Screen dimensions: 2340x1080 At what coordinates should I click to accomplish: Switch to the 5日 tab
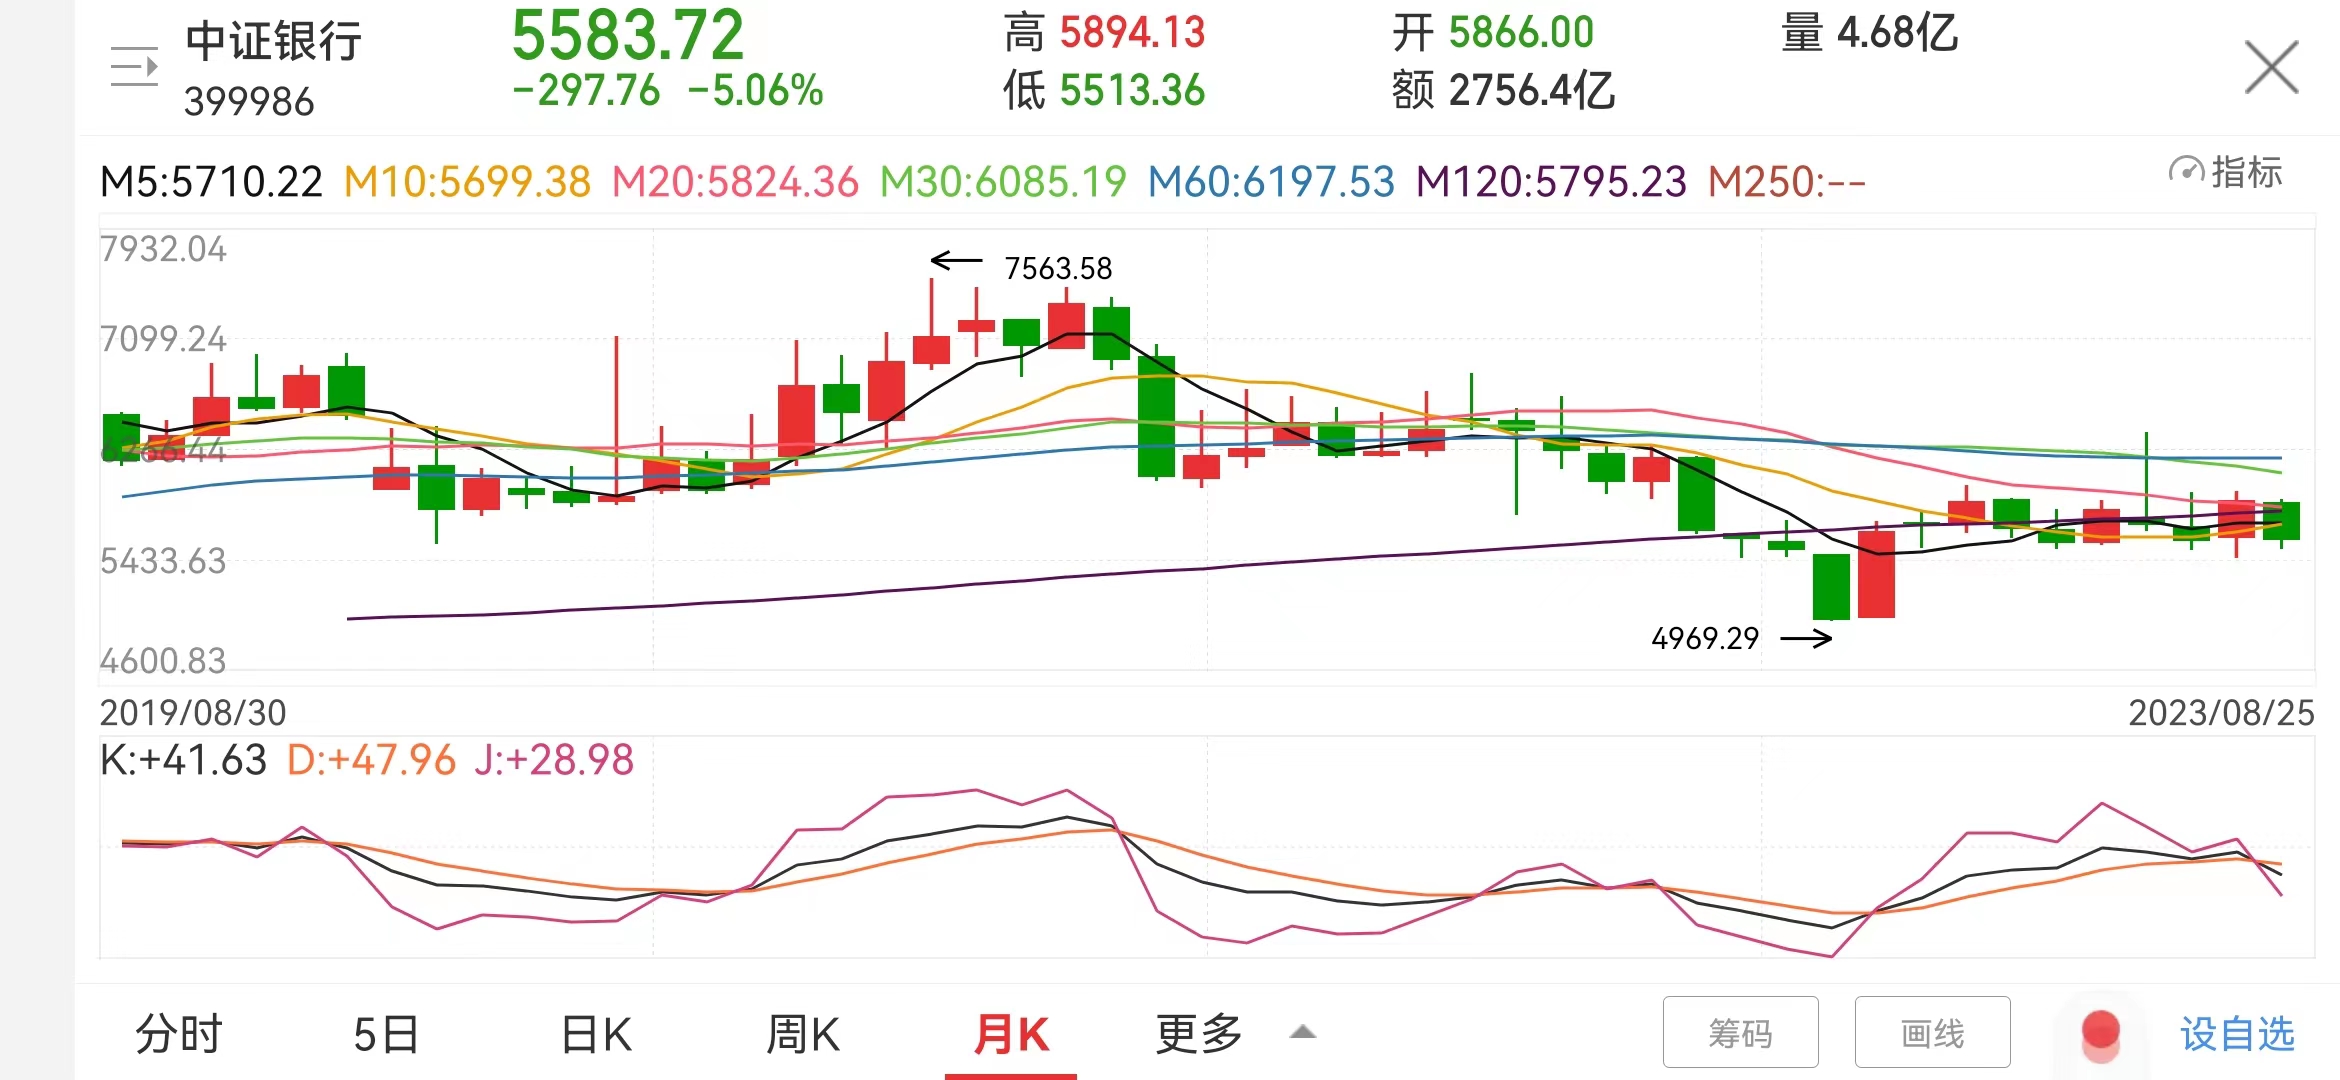tap(386, 1033)
